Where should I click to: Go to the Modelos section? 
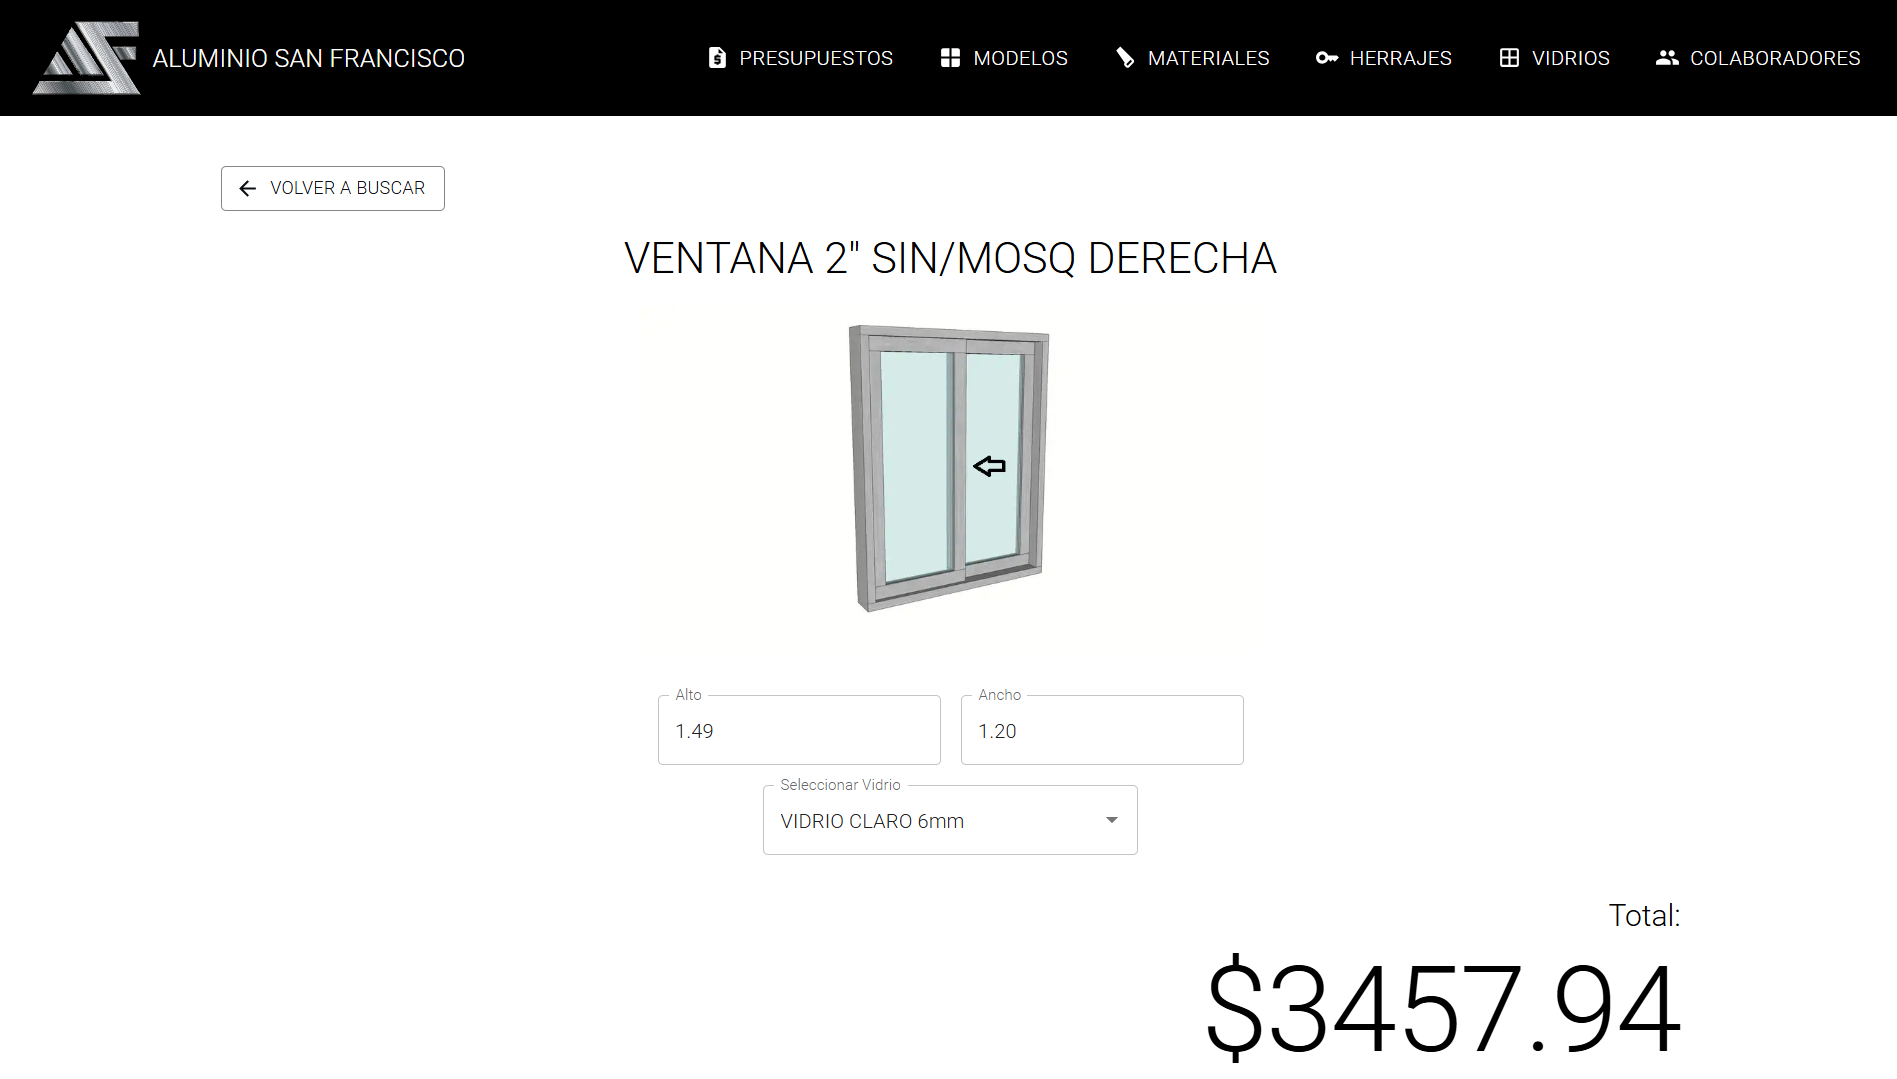1004,58
